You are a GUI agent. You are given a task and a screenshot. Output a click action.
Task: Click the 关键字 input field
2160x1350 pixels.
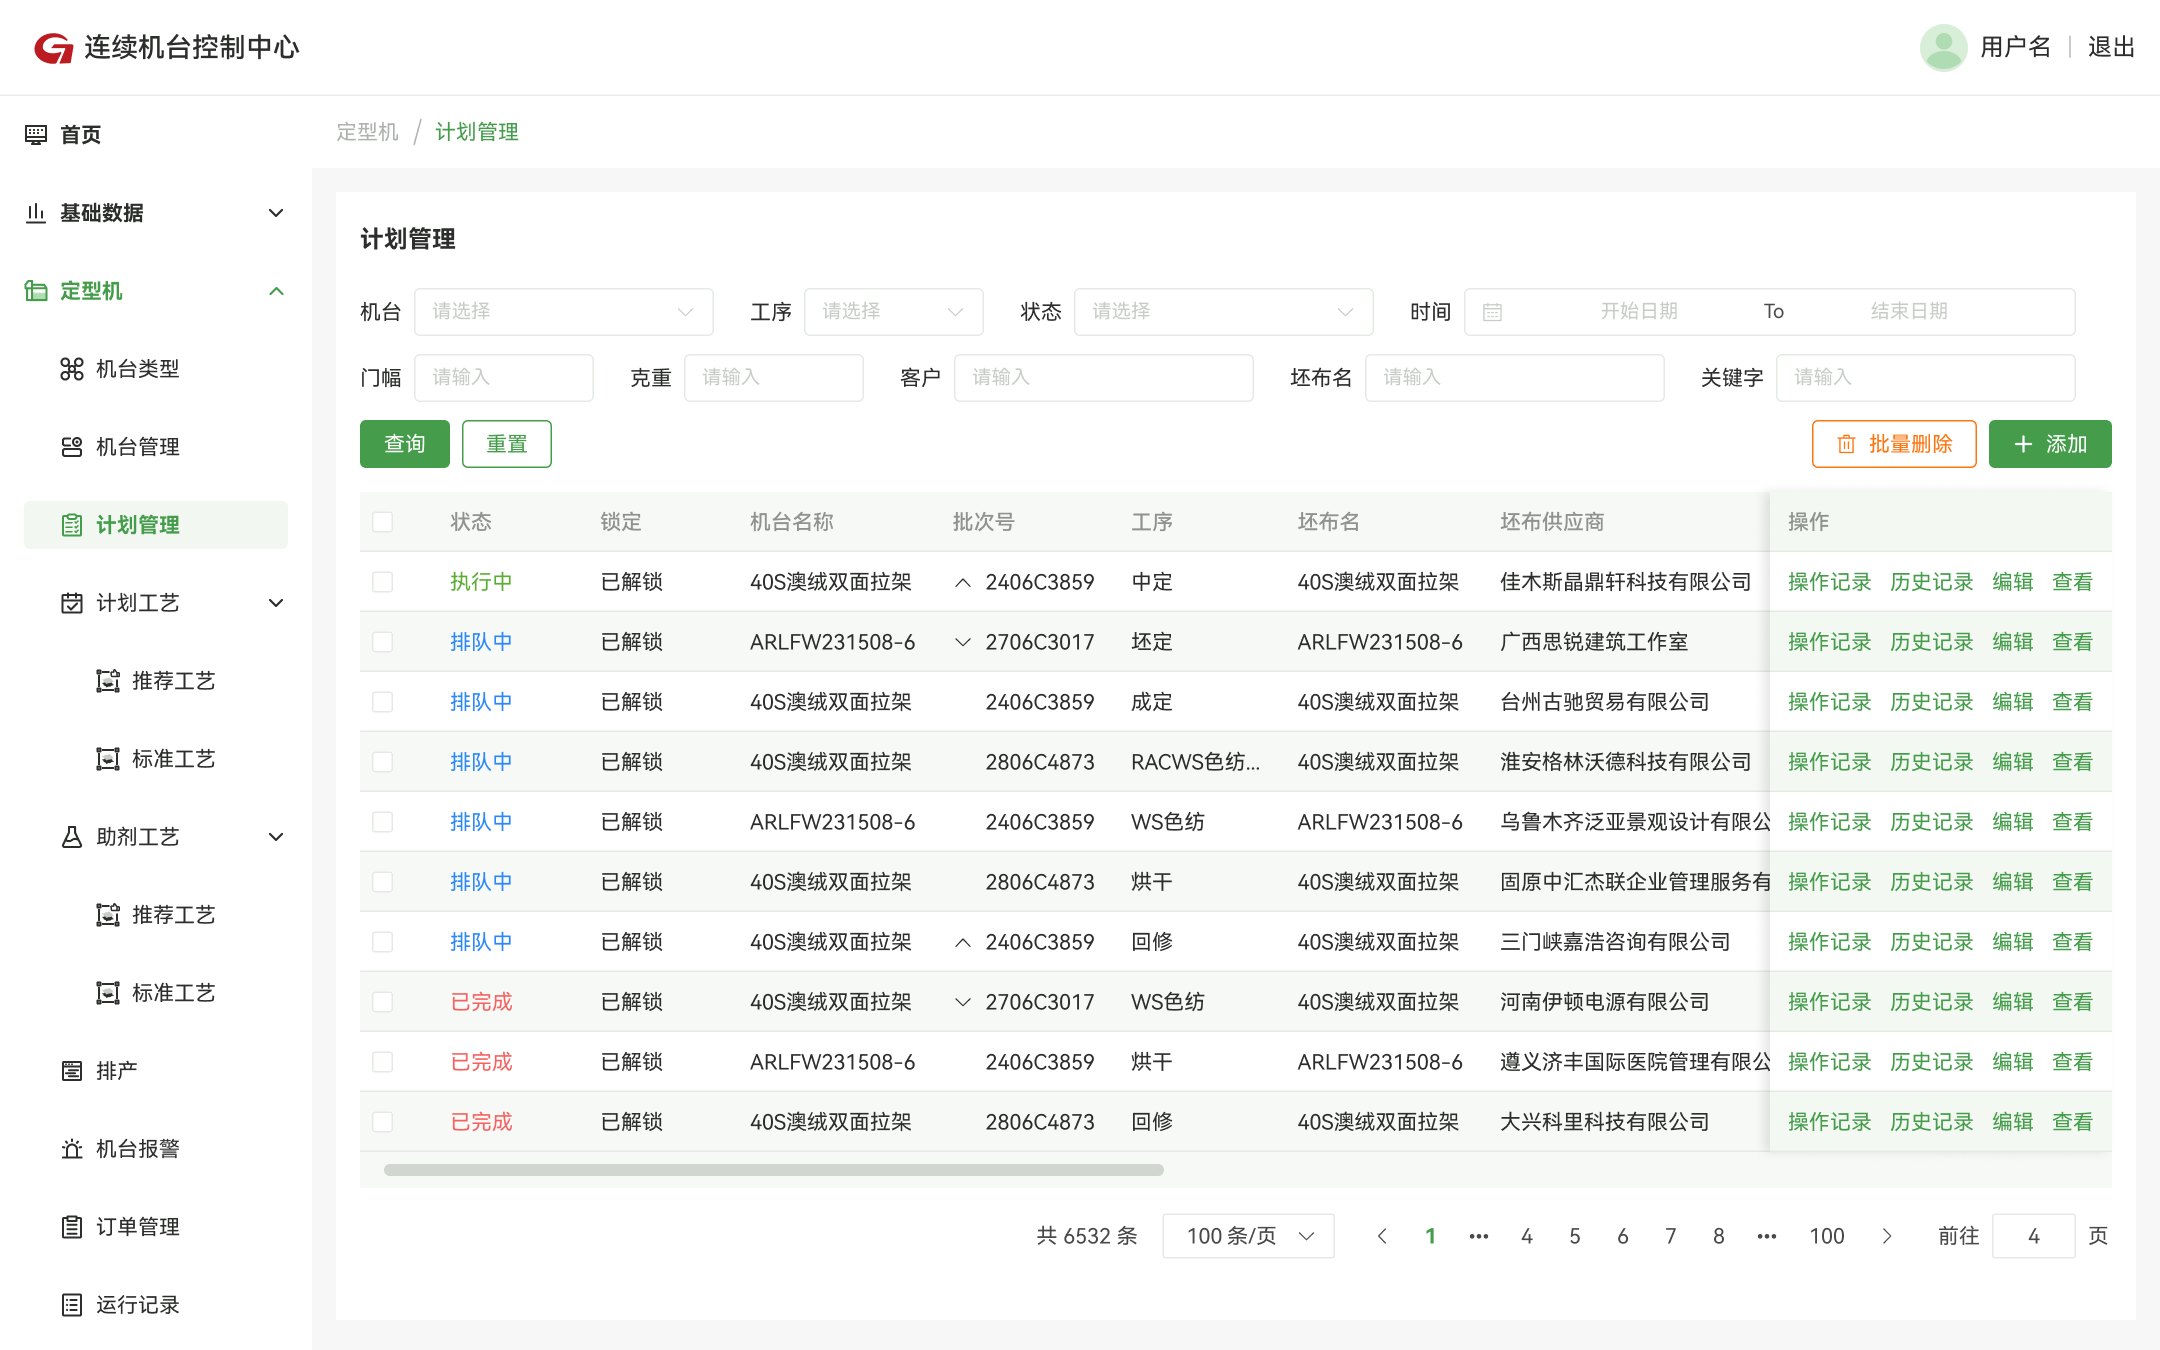point(1926,378)
